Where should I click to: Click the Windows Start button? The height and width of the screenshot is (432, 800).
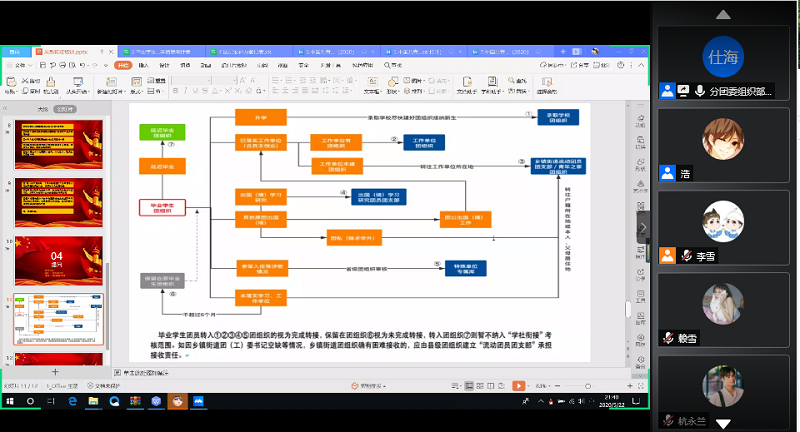pyautogui.click(x=9, y=400)
